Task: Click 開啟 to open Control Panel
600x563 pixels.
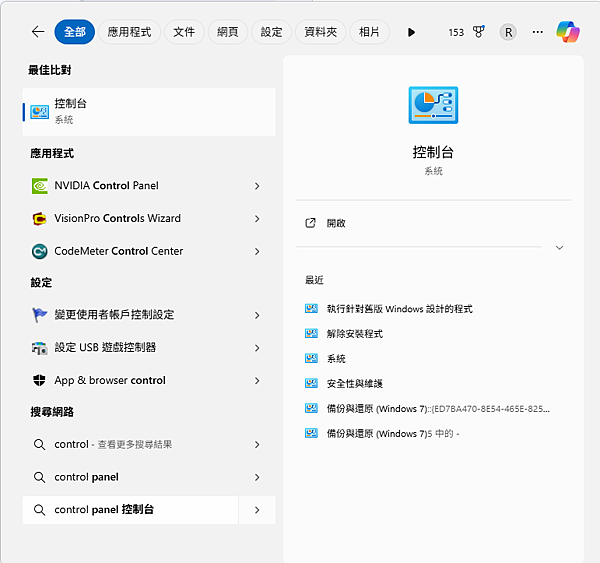Action: tap(336, 223)
